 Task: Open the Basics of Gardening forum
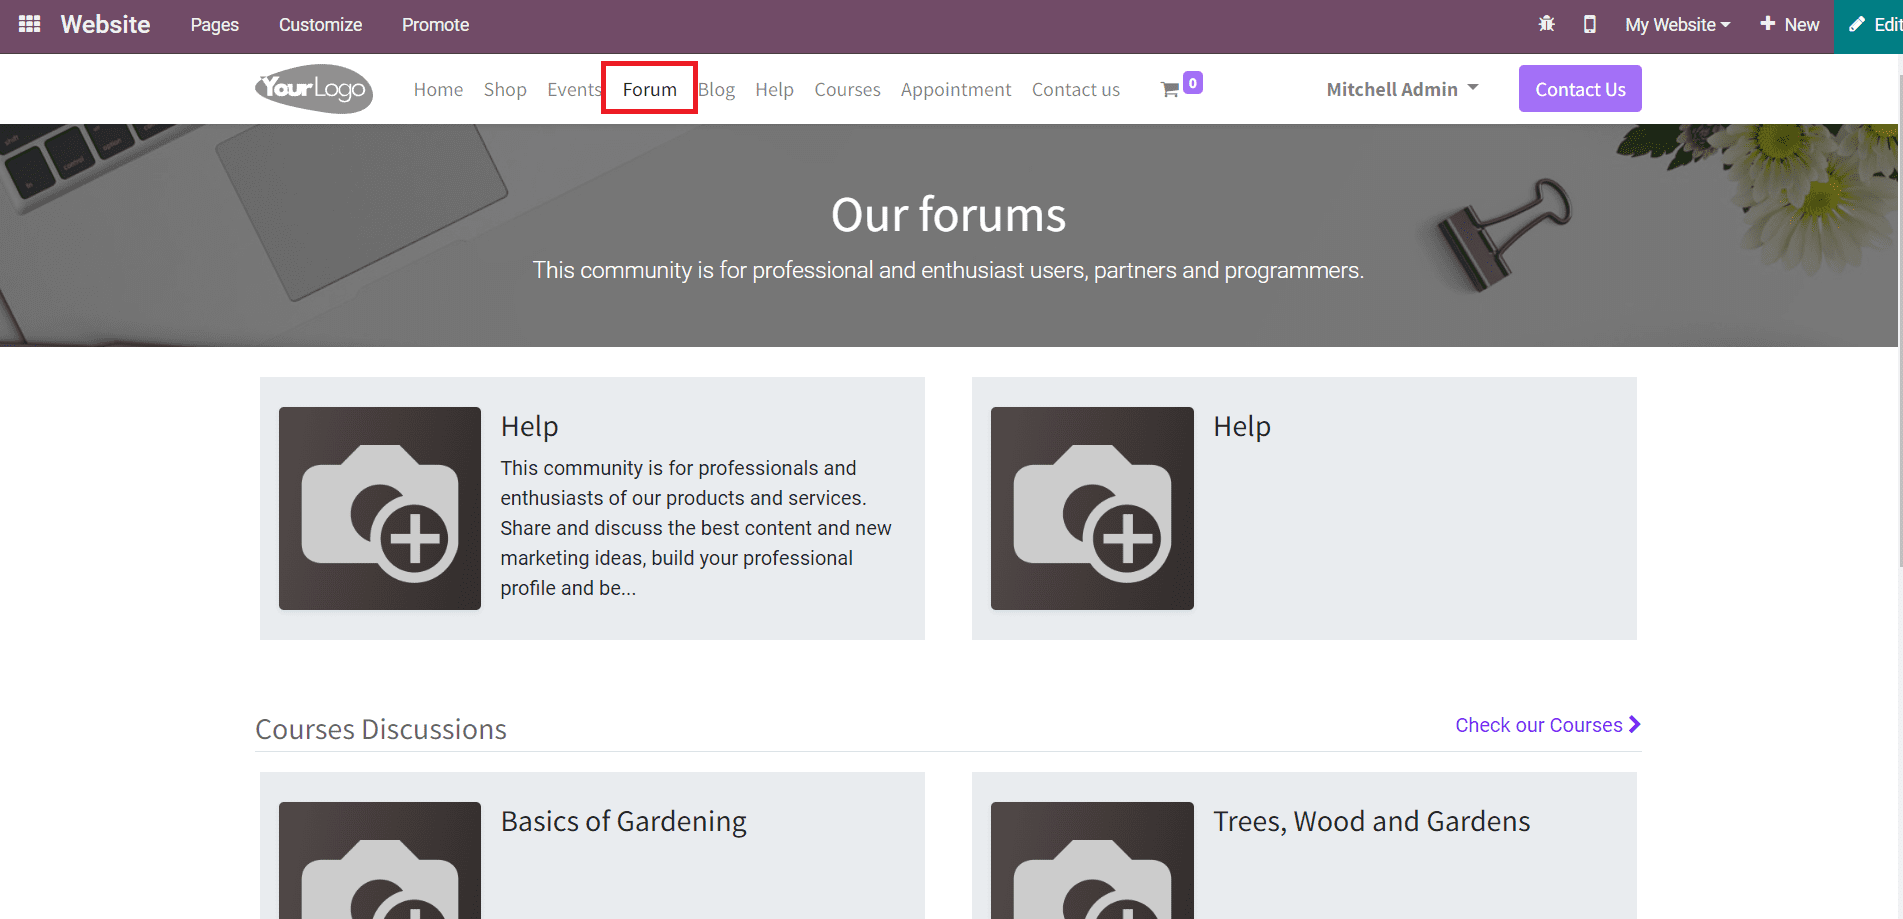tap(623, 821)
